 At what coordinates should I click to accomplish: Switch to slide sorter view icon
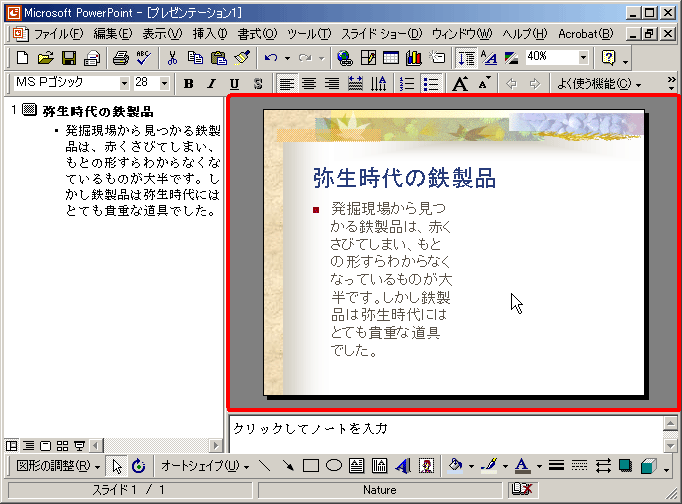(x=62, y=445)
